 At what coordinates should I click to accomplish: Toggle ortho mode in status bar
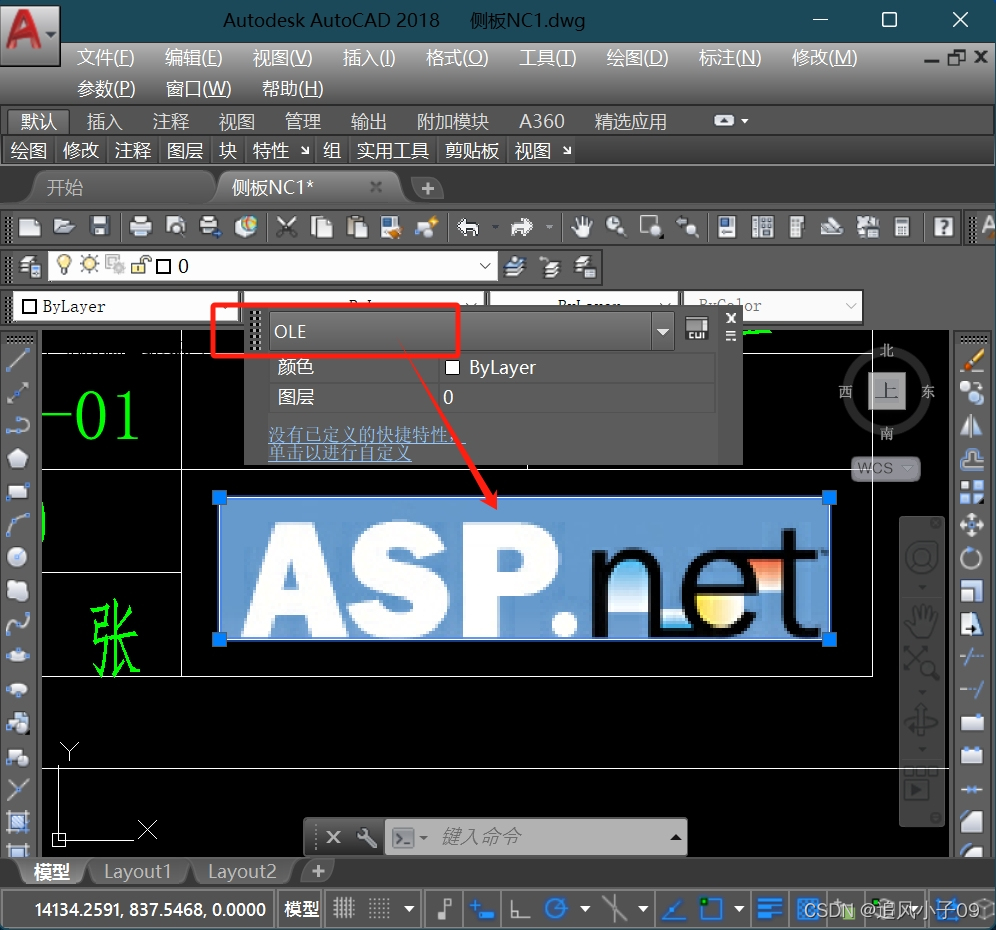520,909
